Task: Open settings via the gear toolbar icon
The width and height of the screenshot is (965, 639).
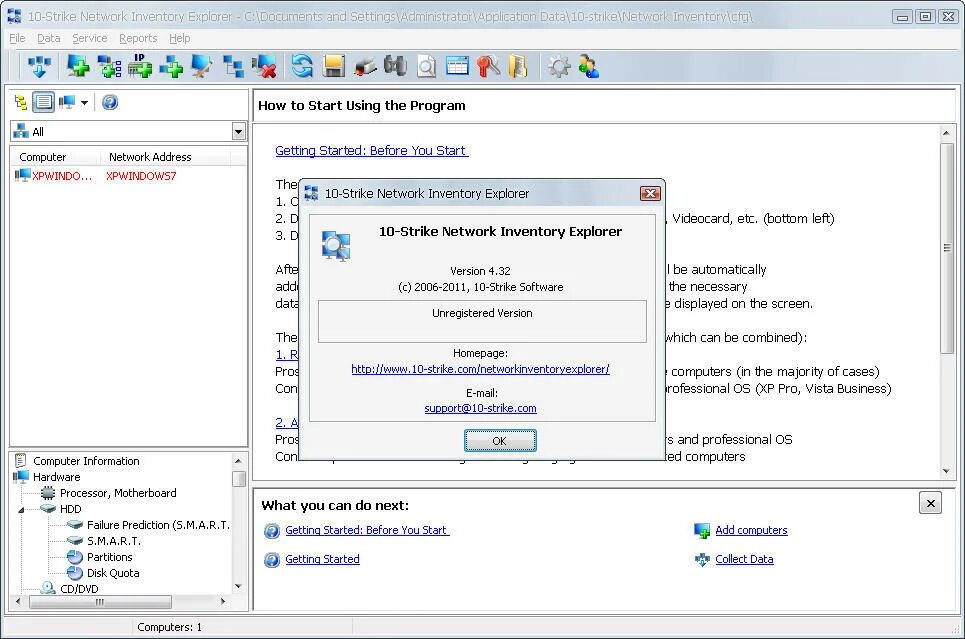Action: tap(559, 66)
